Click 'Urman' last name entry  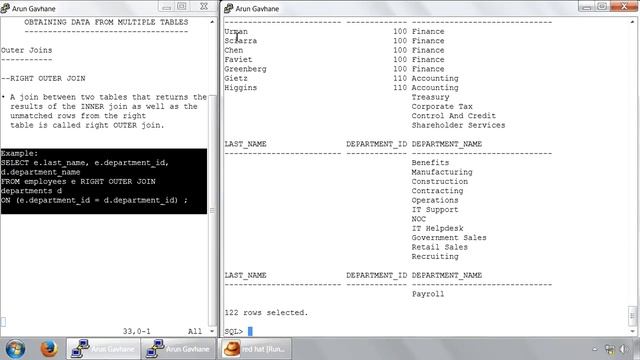tap(236, 31)
